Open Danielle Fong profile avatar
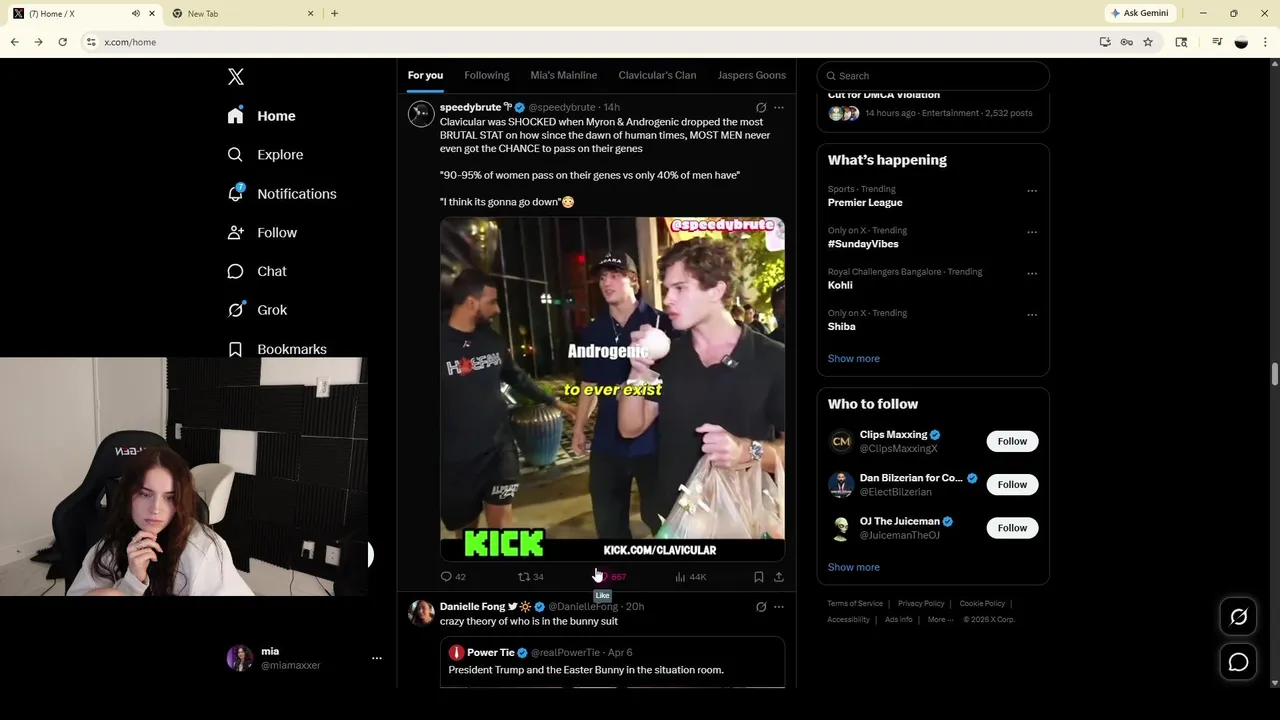The height and width of the screenshot is (720, 1280). [421, 612]
